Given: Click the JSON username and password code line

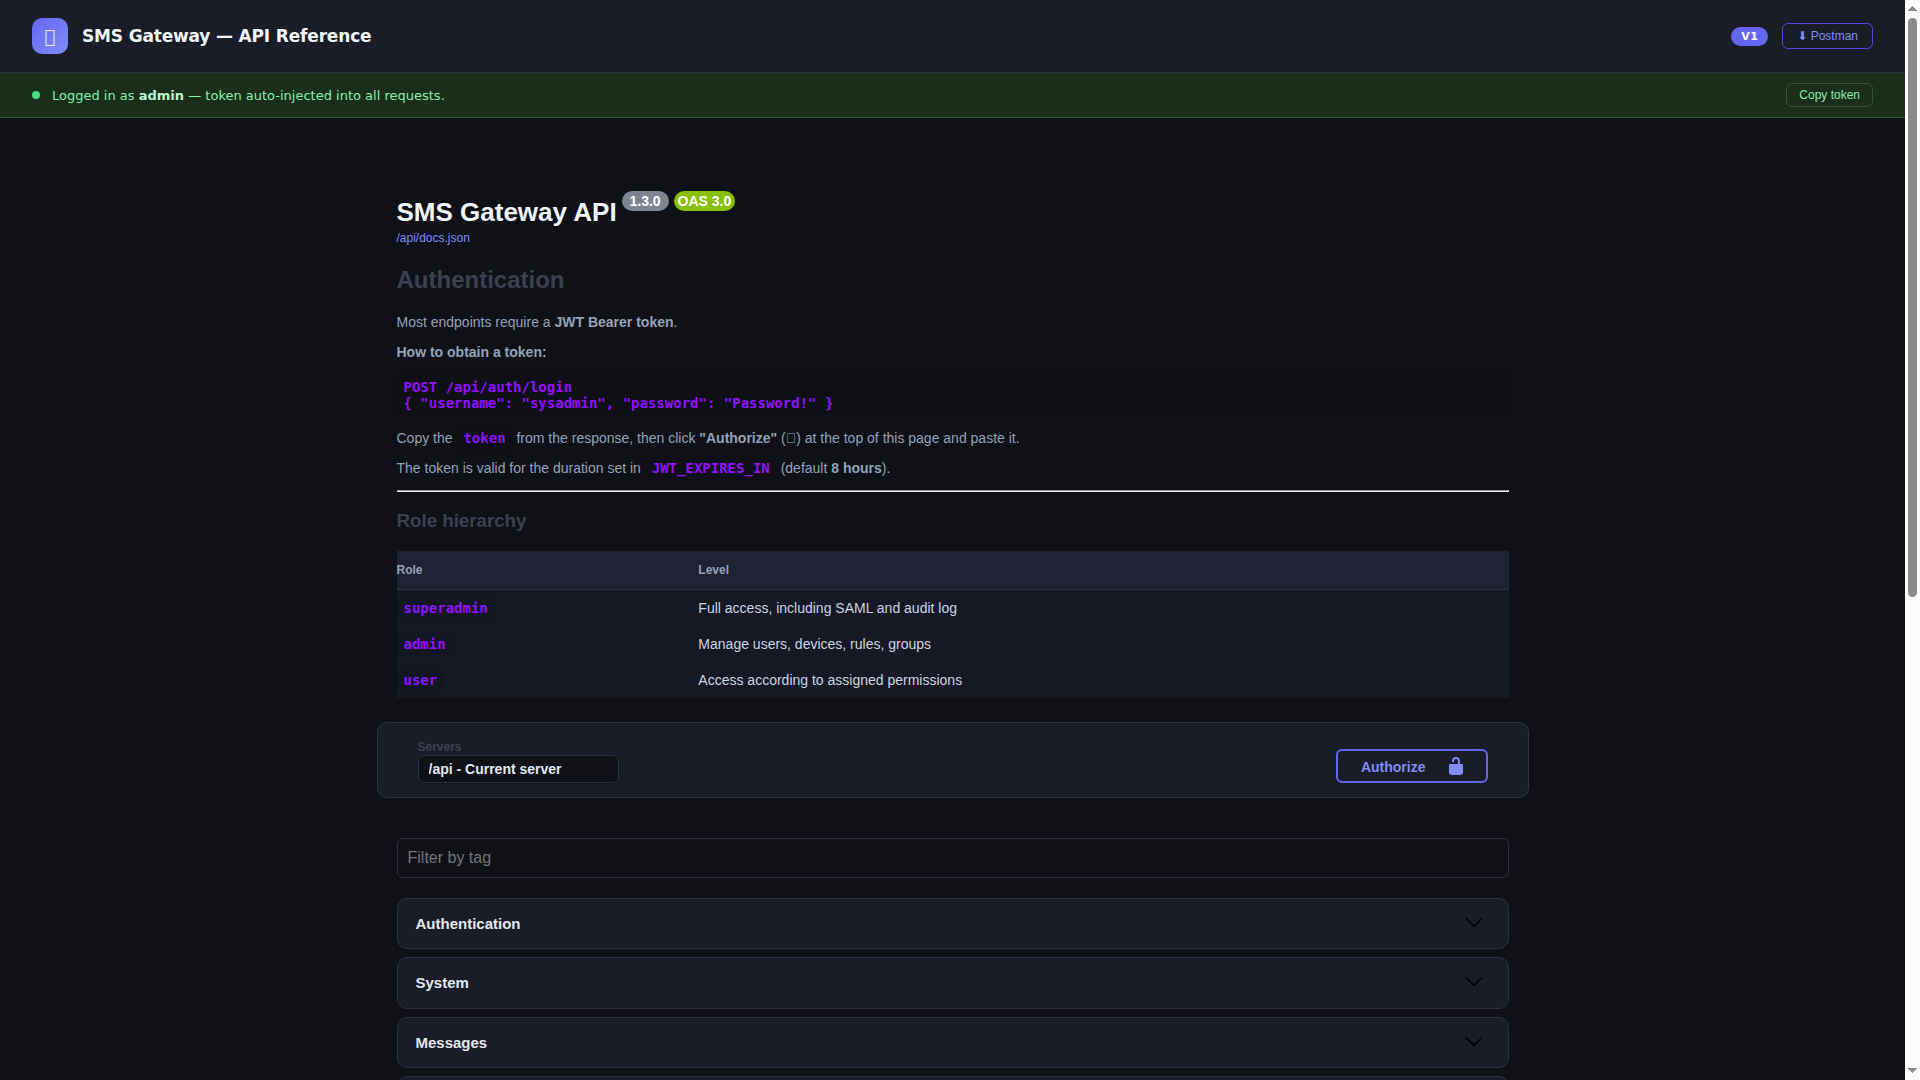Looking at the screenshot, I should [x=618, y=403].
